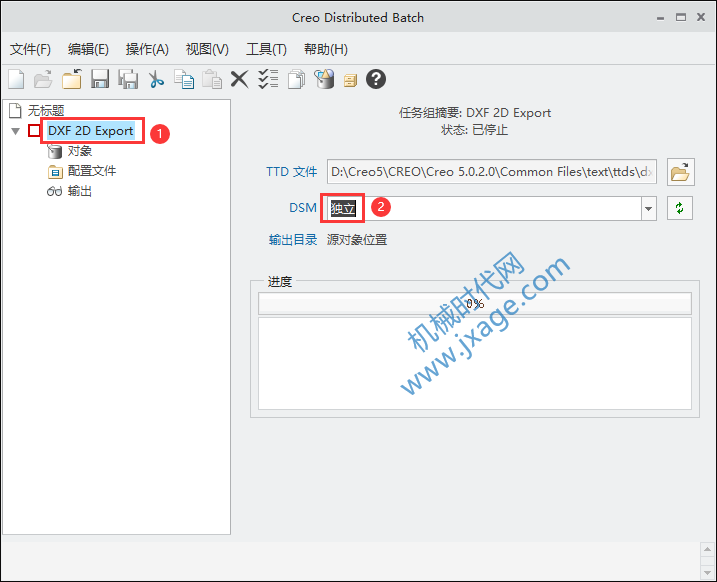717x582 pixels.
Task: Select the 无标题 root tree item
Action: point(46,110)
